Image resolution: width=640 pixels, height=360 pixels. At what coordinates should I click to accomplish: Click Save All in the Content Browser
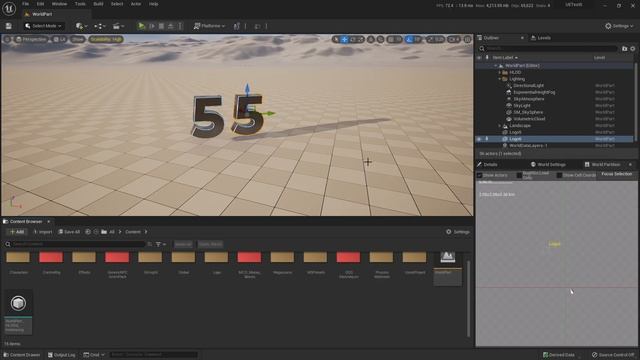(69, 232)
